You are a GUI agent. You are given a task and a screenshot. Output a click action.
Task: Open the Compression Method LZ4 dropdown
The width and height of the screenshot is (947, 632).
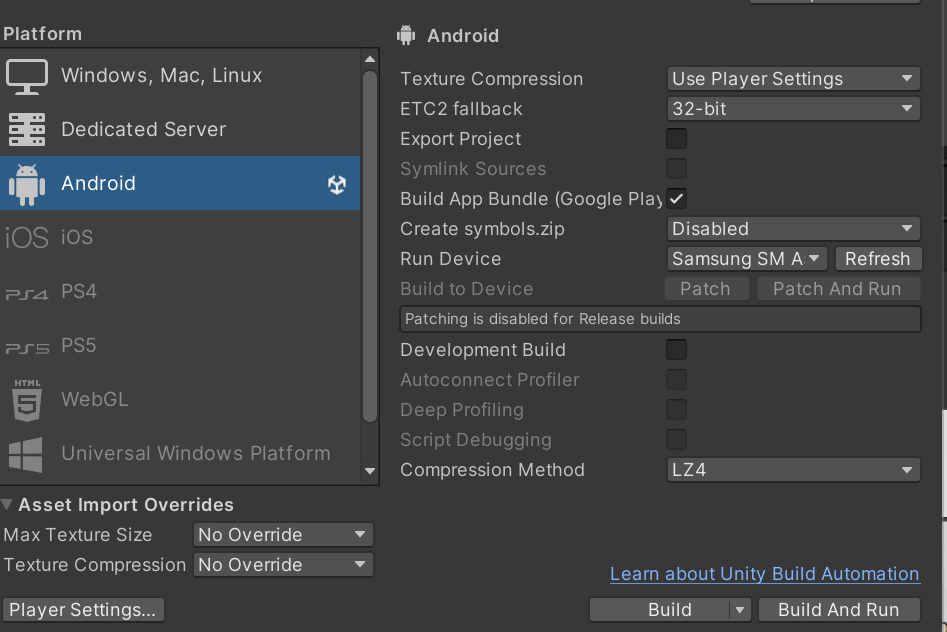pyautogui.click(x=794, y=469)
